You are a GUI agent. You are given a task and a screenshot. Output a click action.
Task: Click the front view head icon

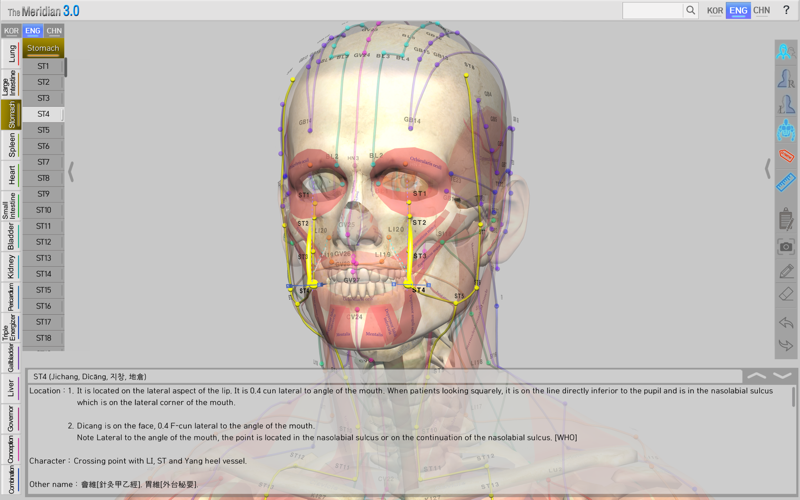[786, 52]
